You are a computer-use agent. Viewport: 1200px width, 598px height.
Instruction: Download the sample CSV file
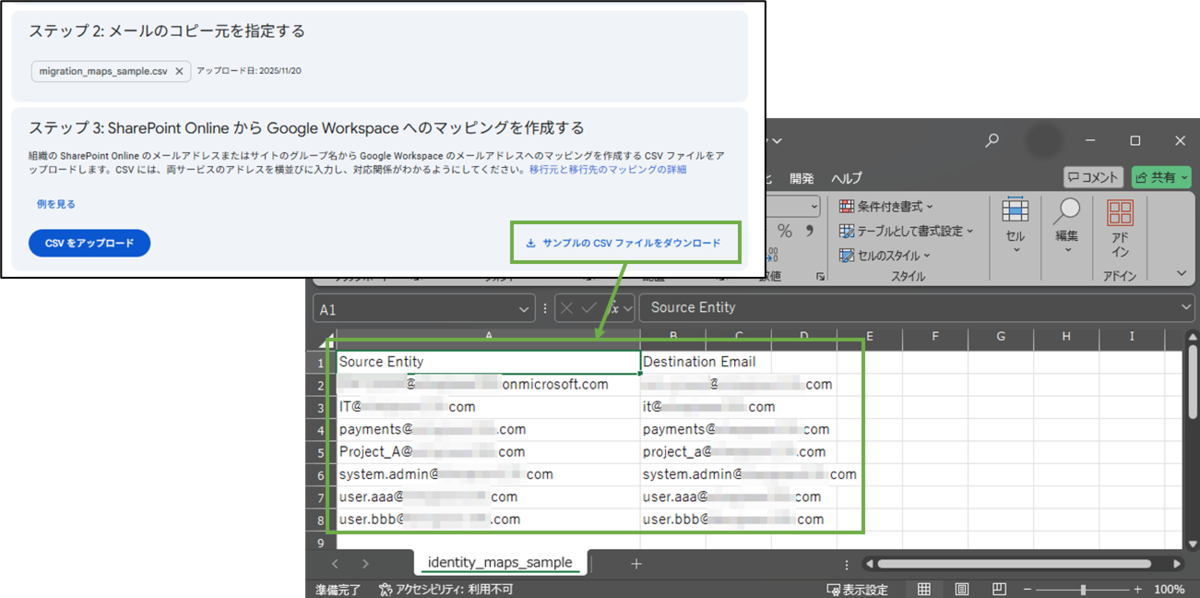click(x=624, y=243)
